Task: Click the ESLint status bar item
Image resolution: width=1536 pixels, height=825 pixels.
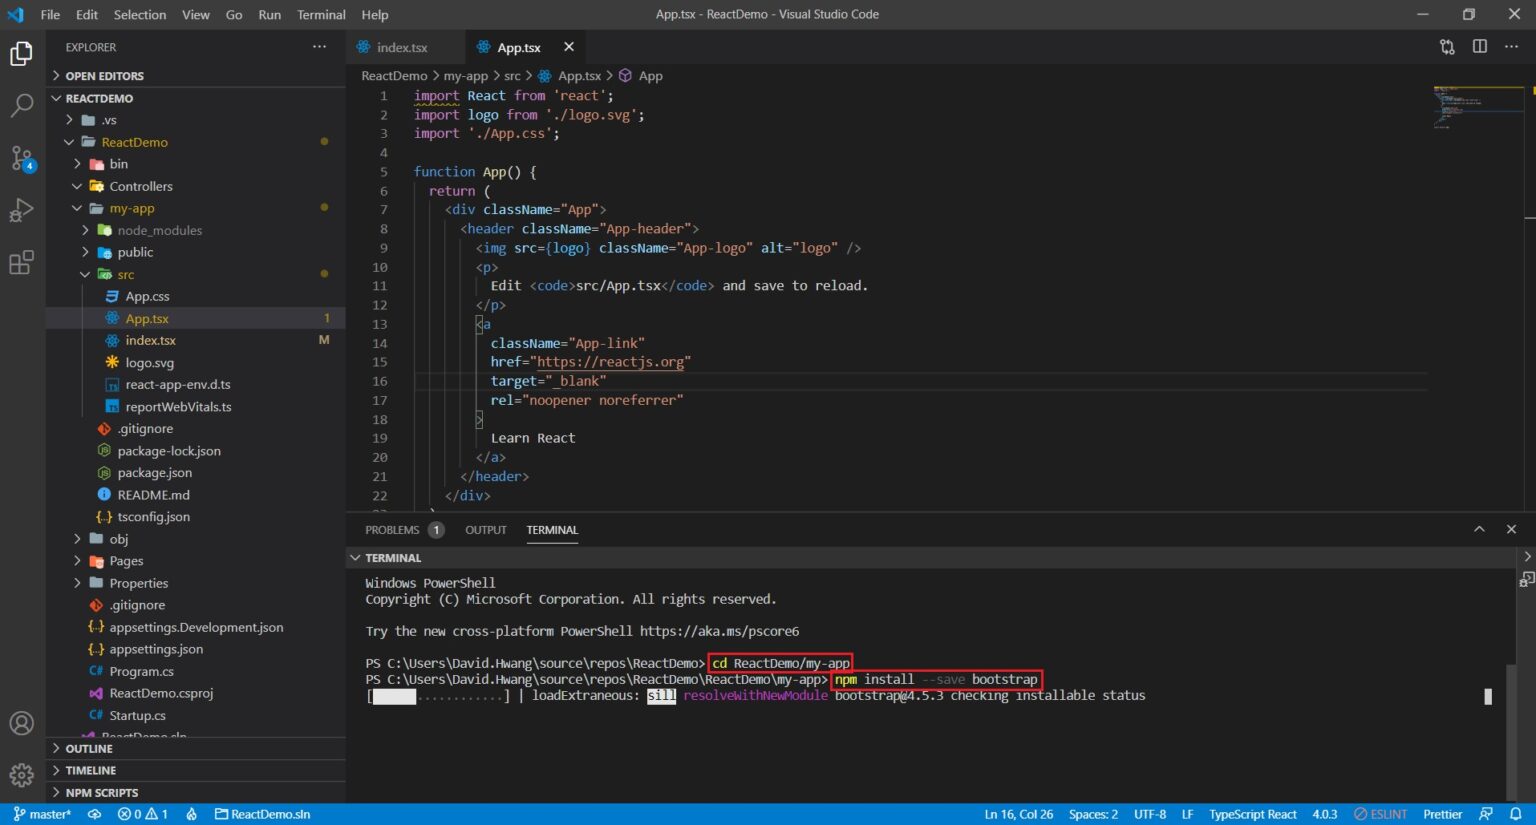Action: pos(1380,813)
